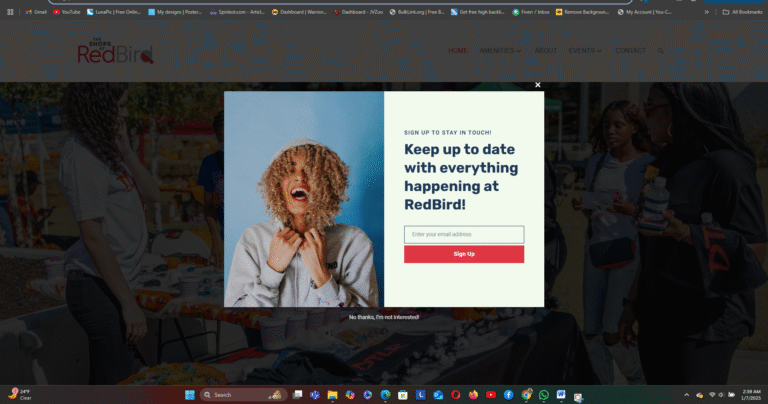The height and width of the screenshot is (404, 768).
Task: Open Microsoft Word from the taskbar
Action: (x=561, y=395)
